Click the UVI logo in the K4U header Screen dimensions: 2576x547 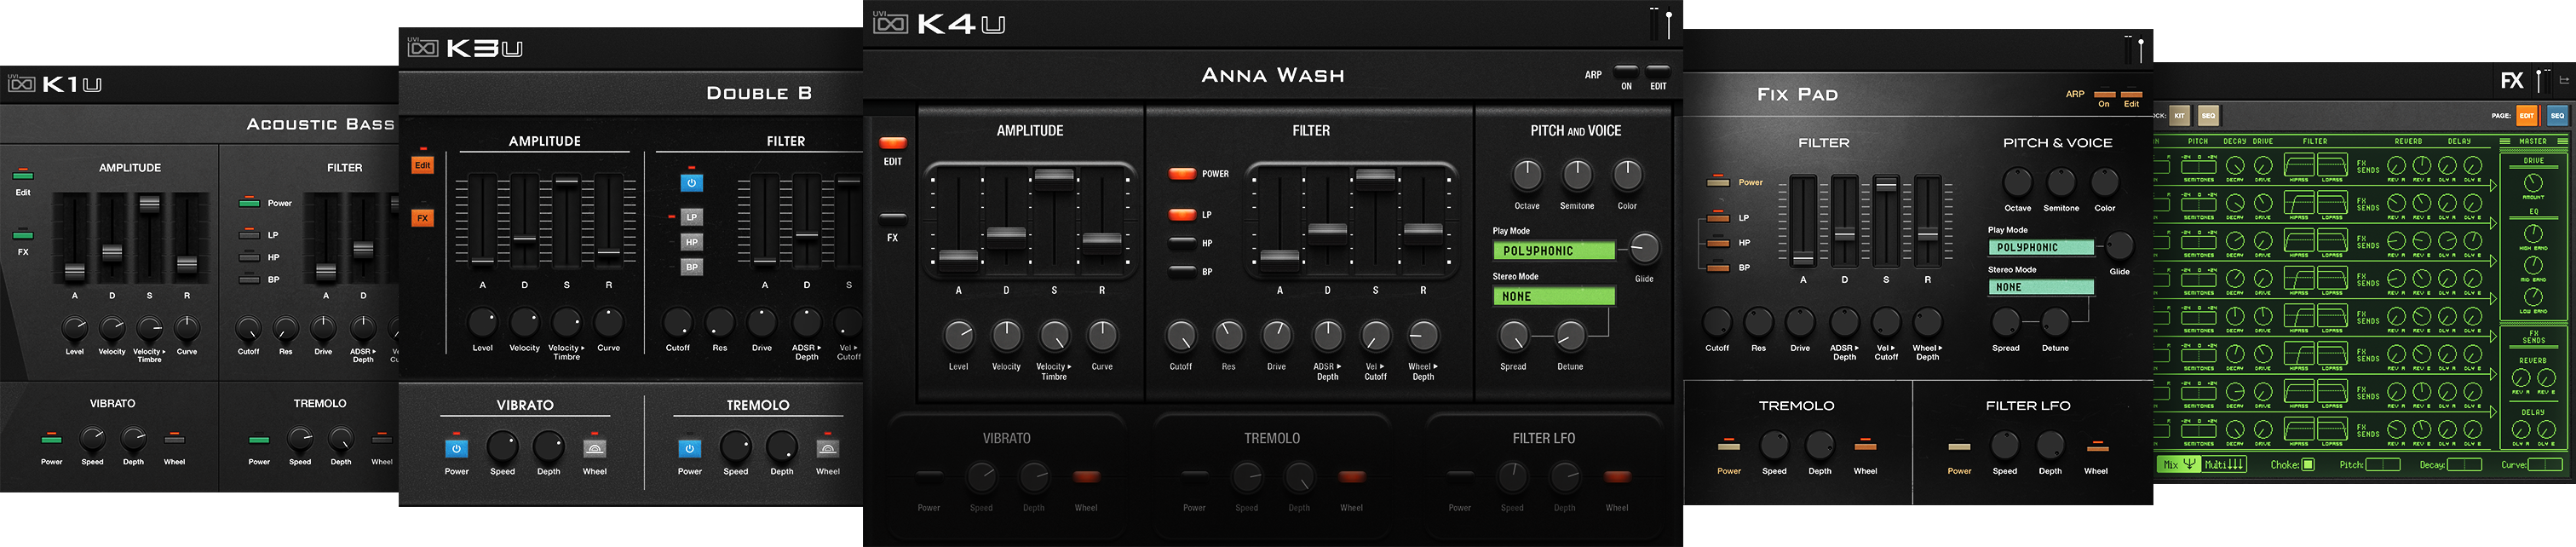tap(890, 22)
